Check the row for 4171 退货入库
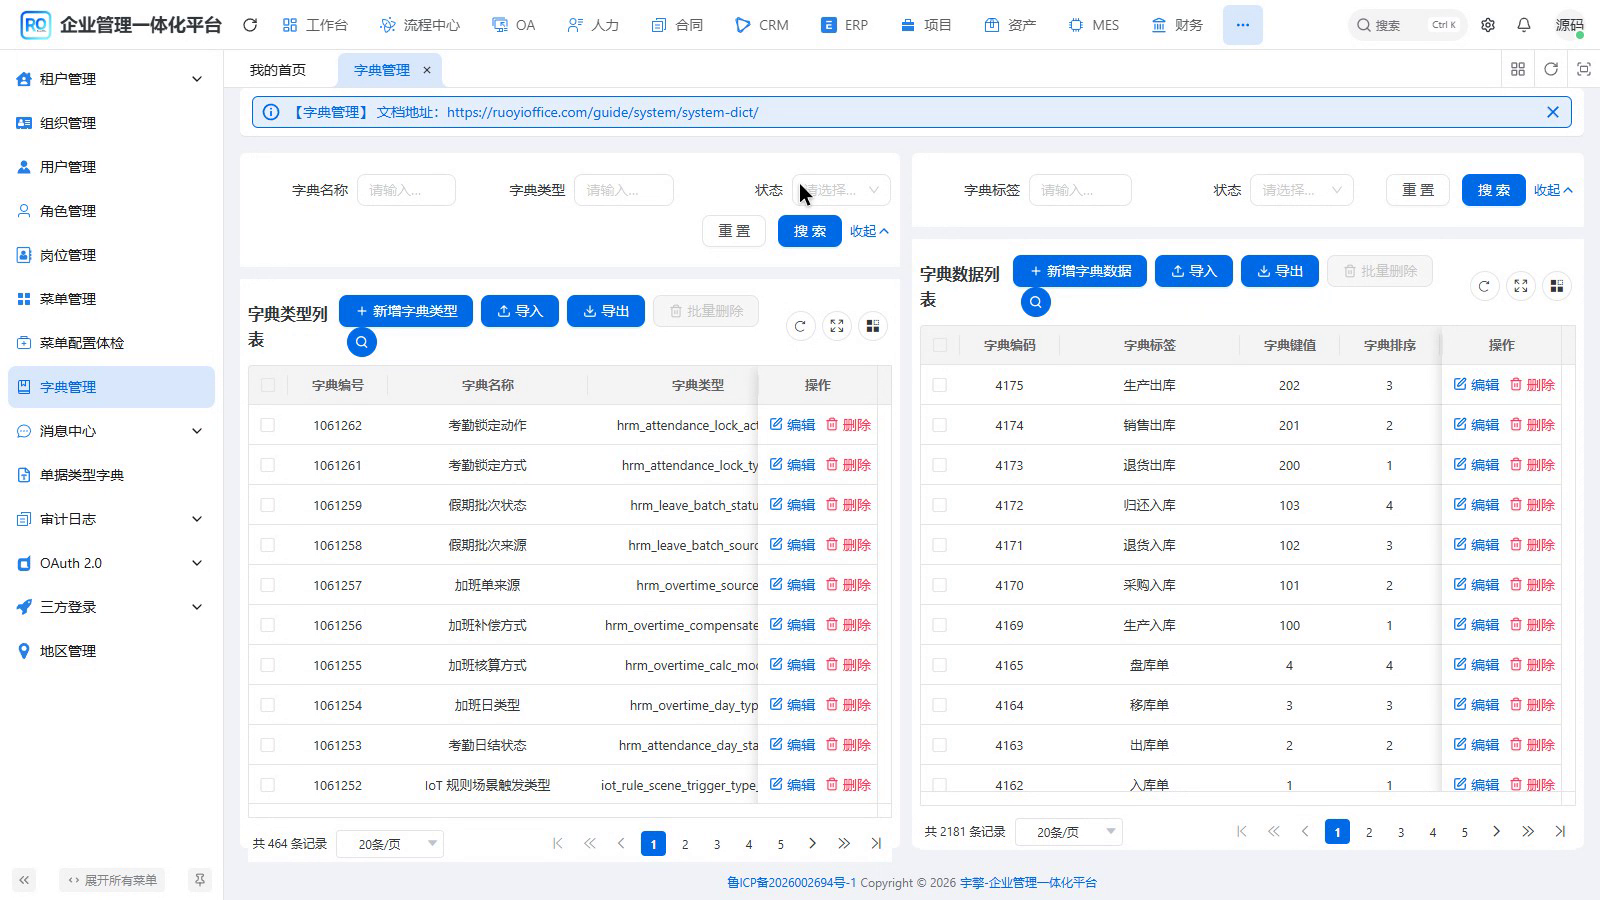This screenshot has width=1600, height=900. [x=939, y=545]
